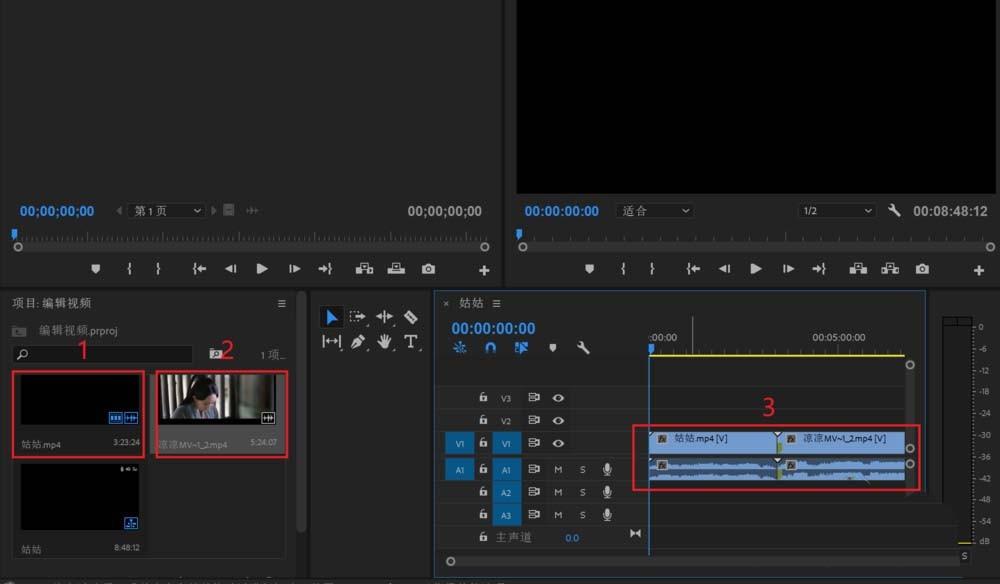Image resolution: width=1000 pixels, height=584 pixels.
Task: Adjust the master track 0.0 volume value
Action: (572, 537)
